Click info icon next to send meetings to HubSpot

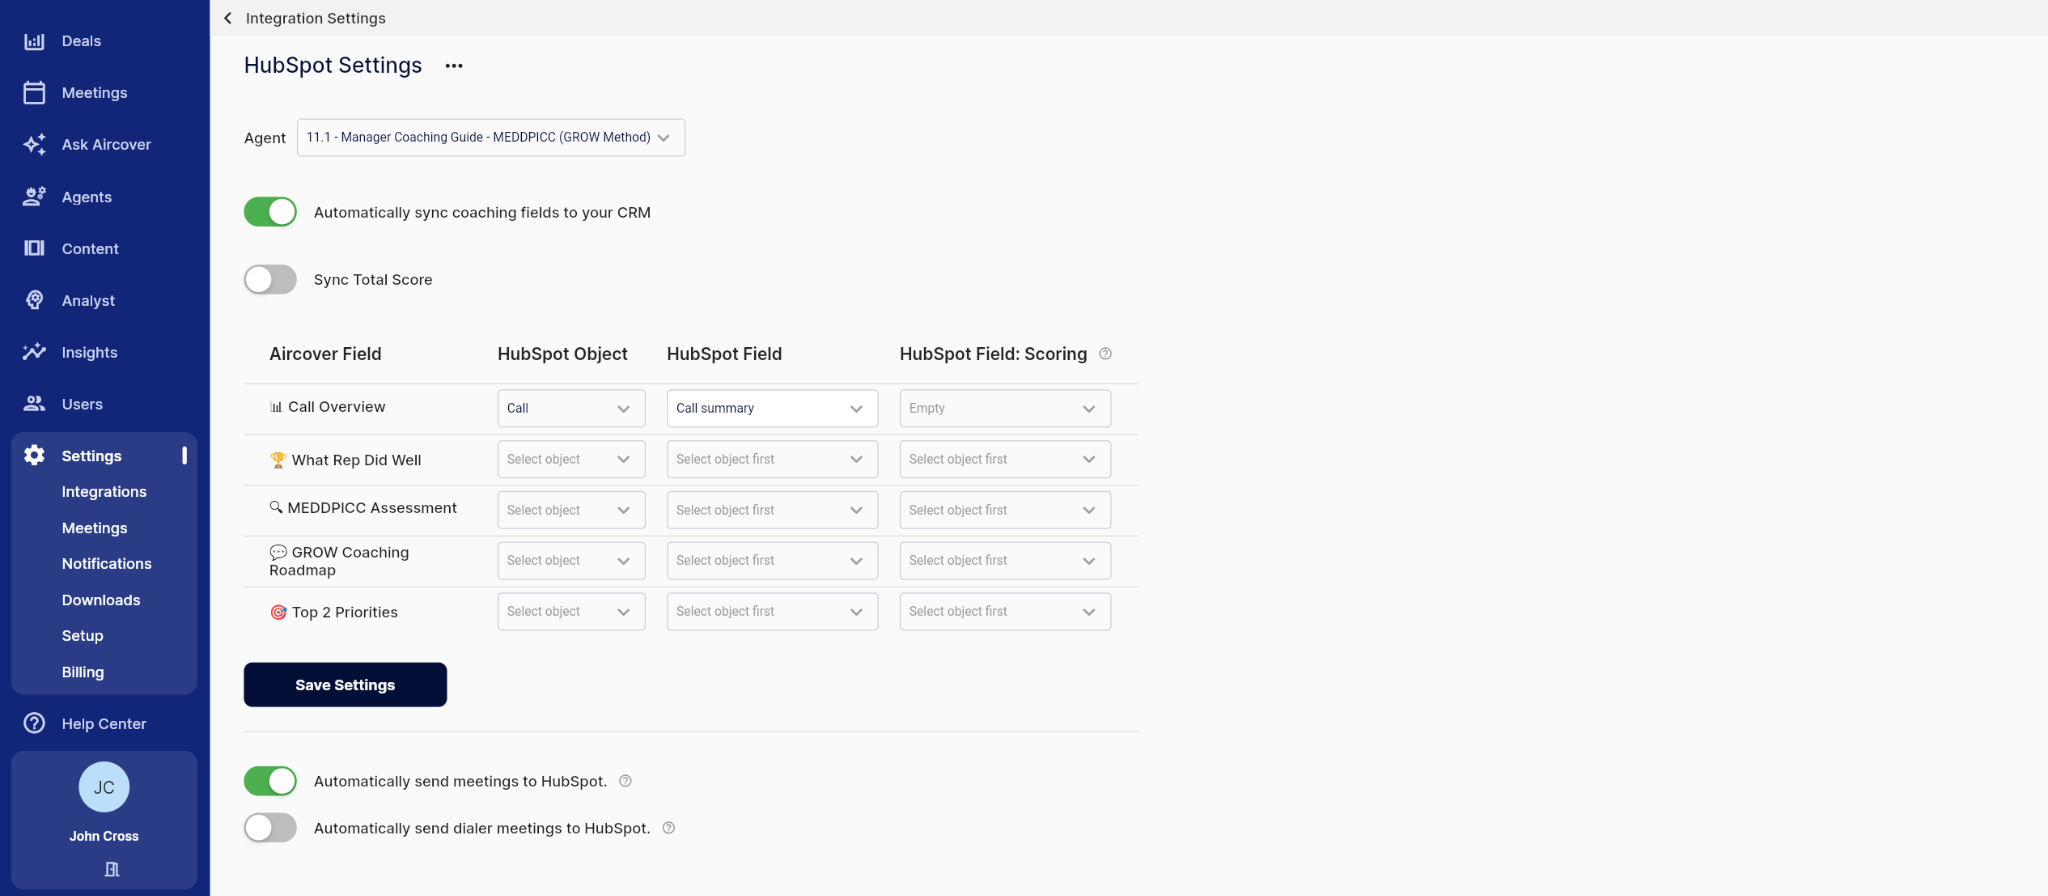pos(625,781)
